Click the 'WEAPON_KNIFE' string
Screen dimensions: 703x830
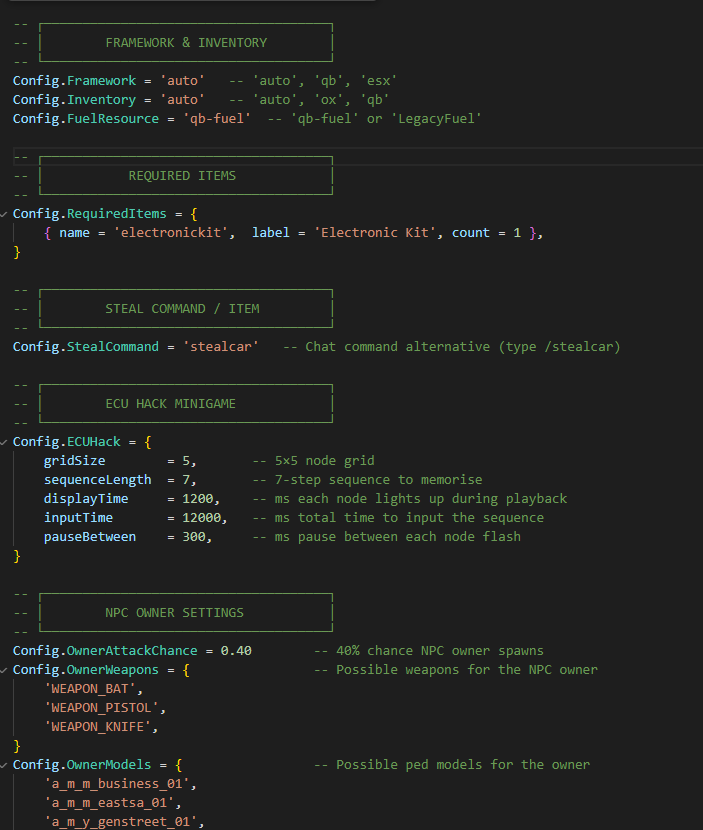click(x=97, y=727)
